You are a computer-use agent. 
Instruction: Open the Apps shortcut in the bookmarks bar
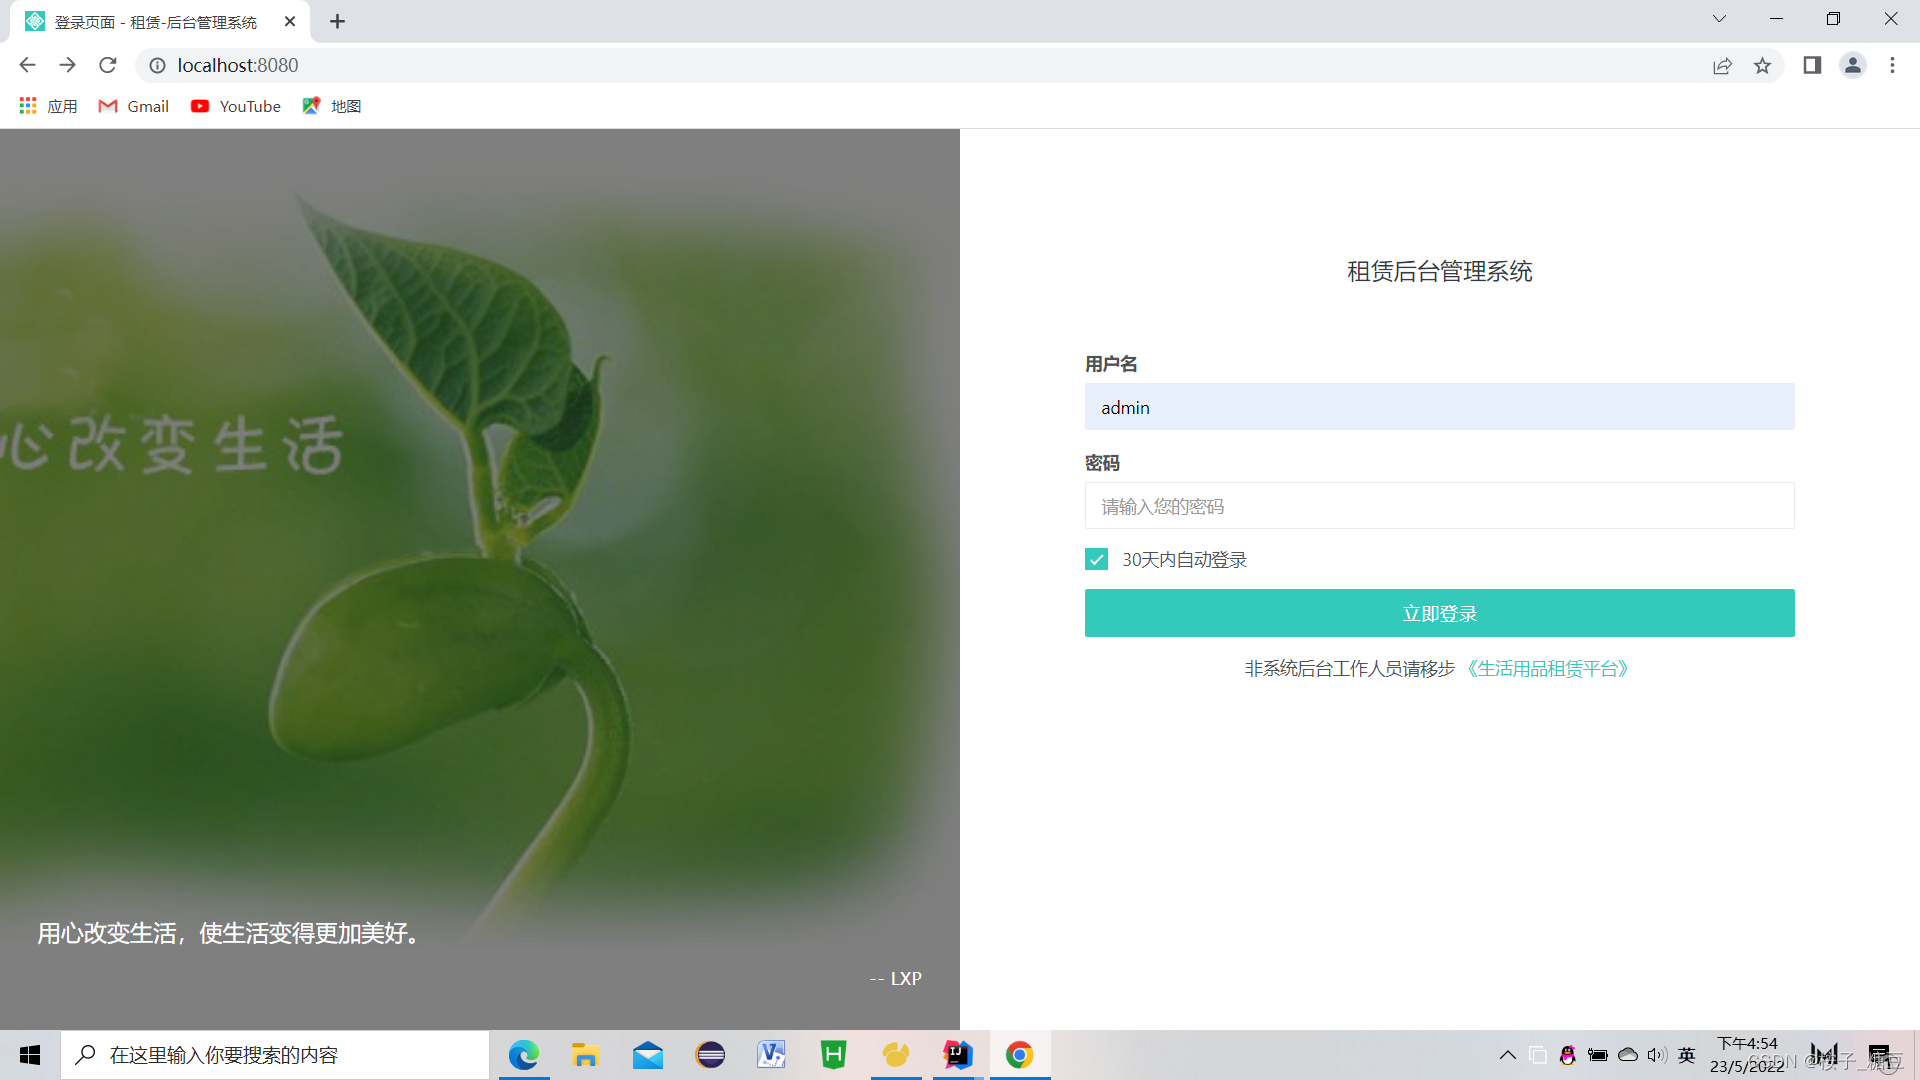click(x=48, y=106)
